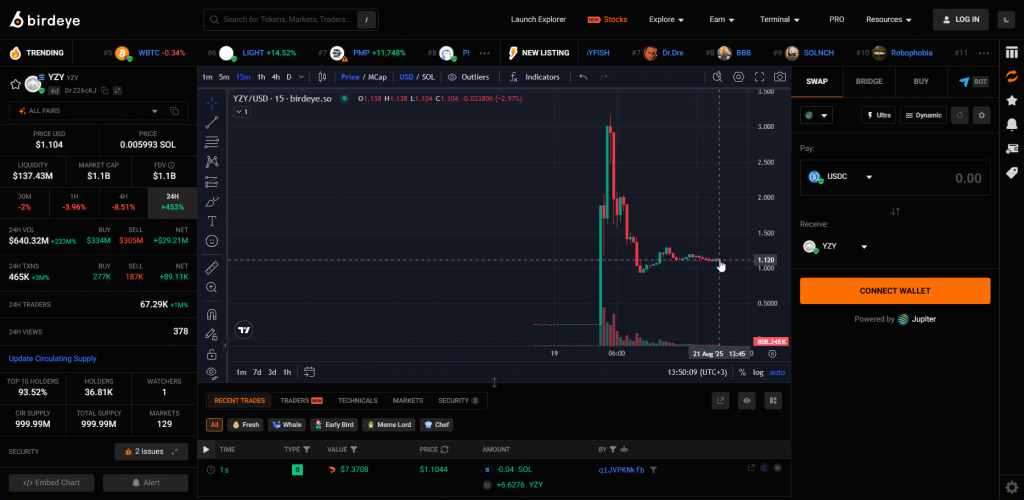Hide all drawings with eye icon

point(212,373)
